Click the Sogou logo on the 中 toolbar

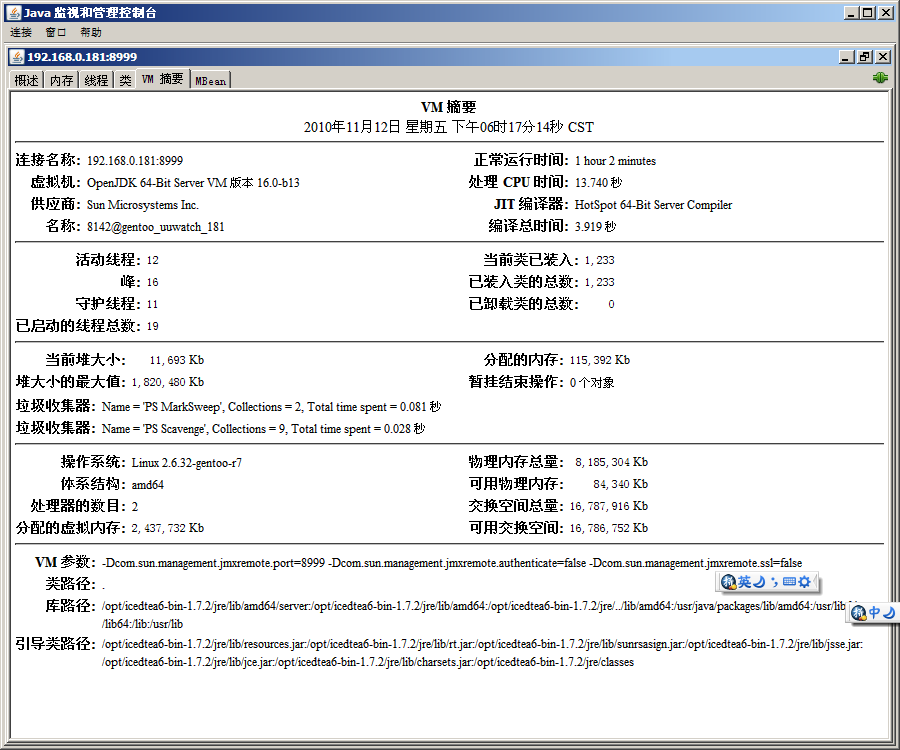point(858,612)
